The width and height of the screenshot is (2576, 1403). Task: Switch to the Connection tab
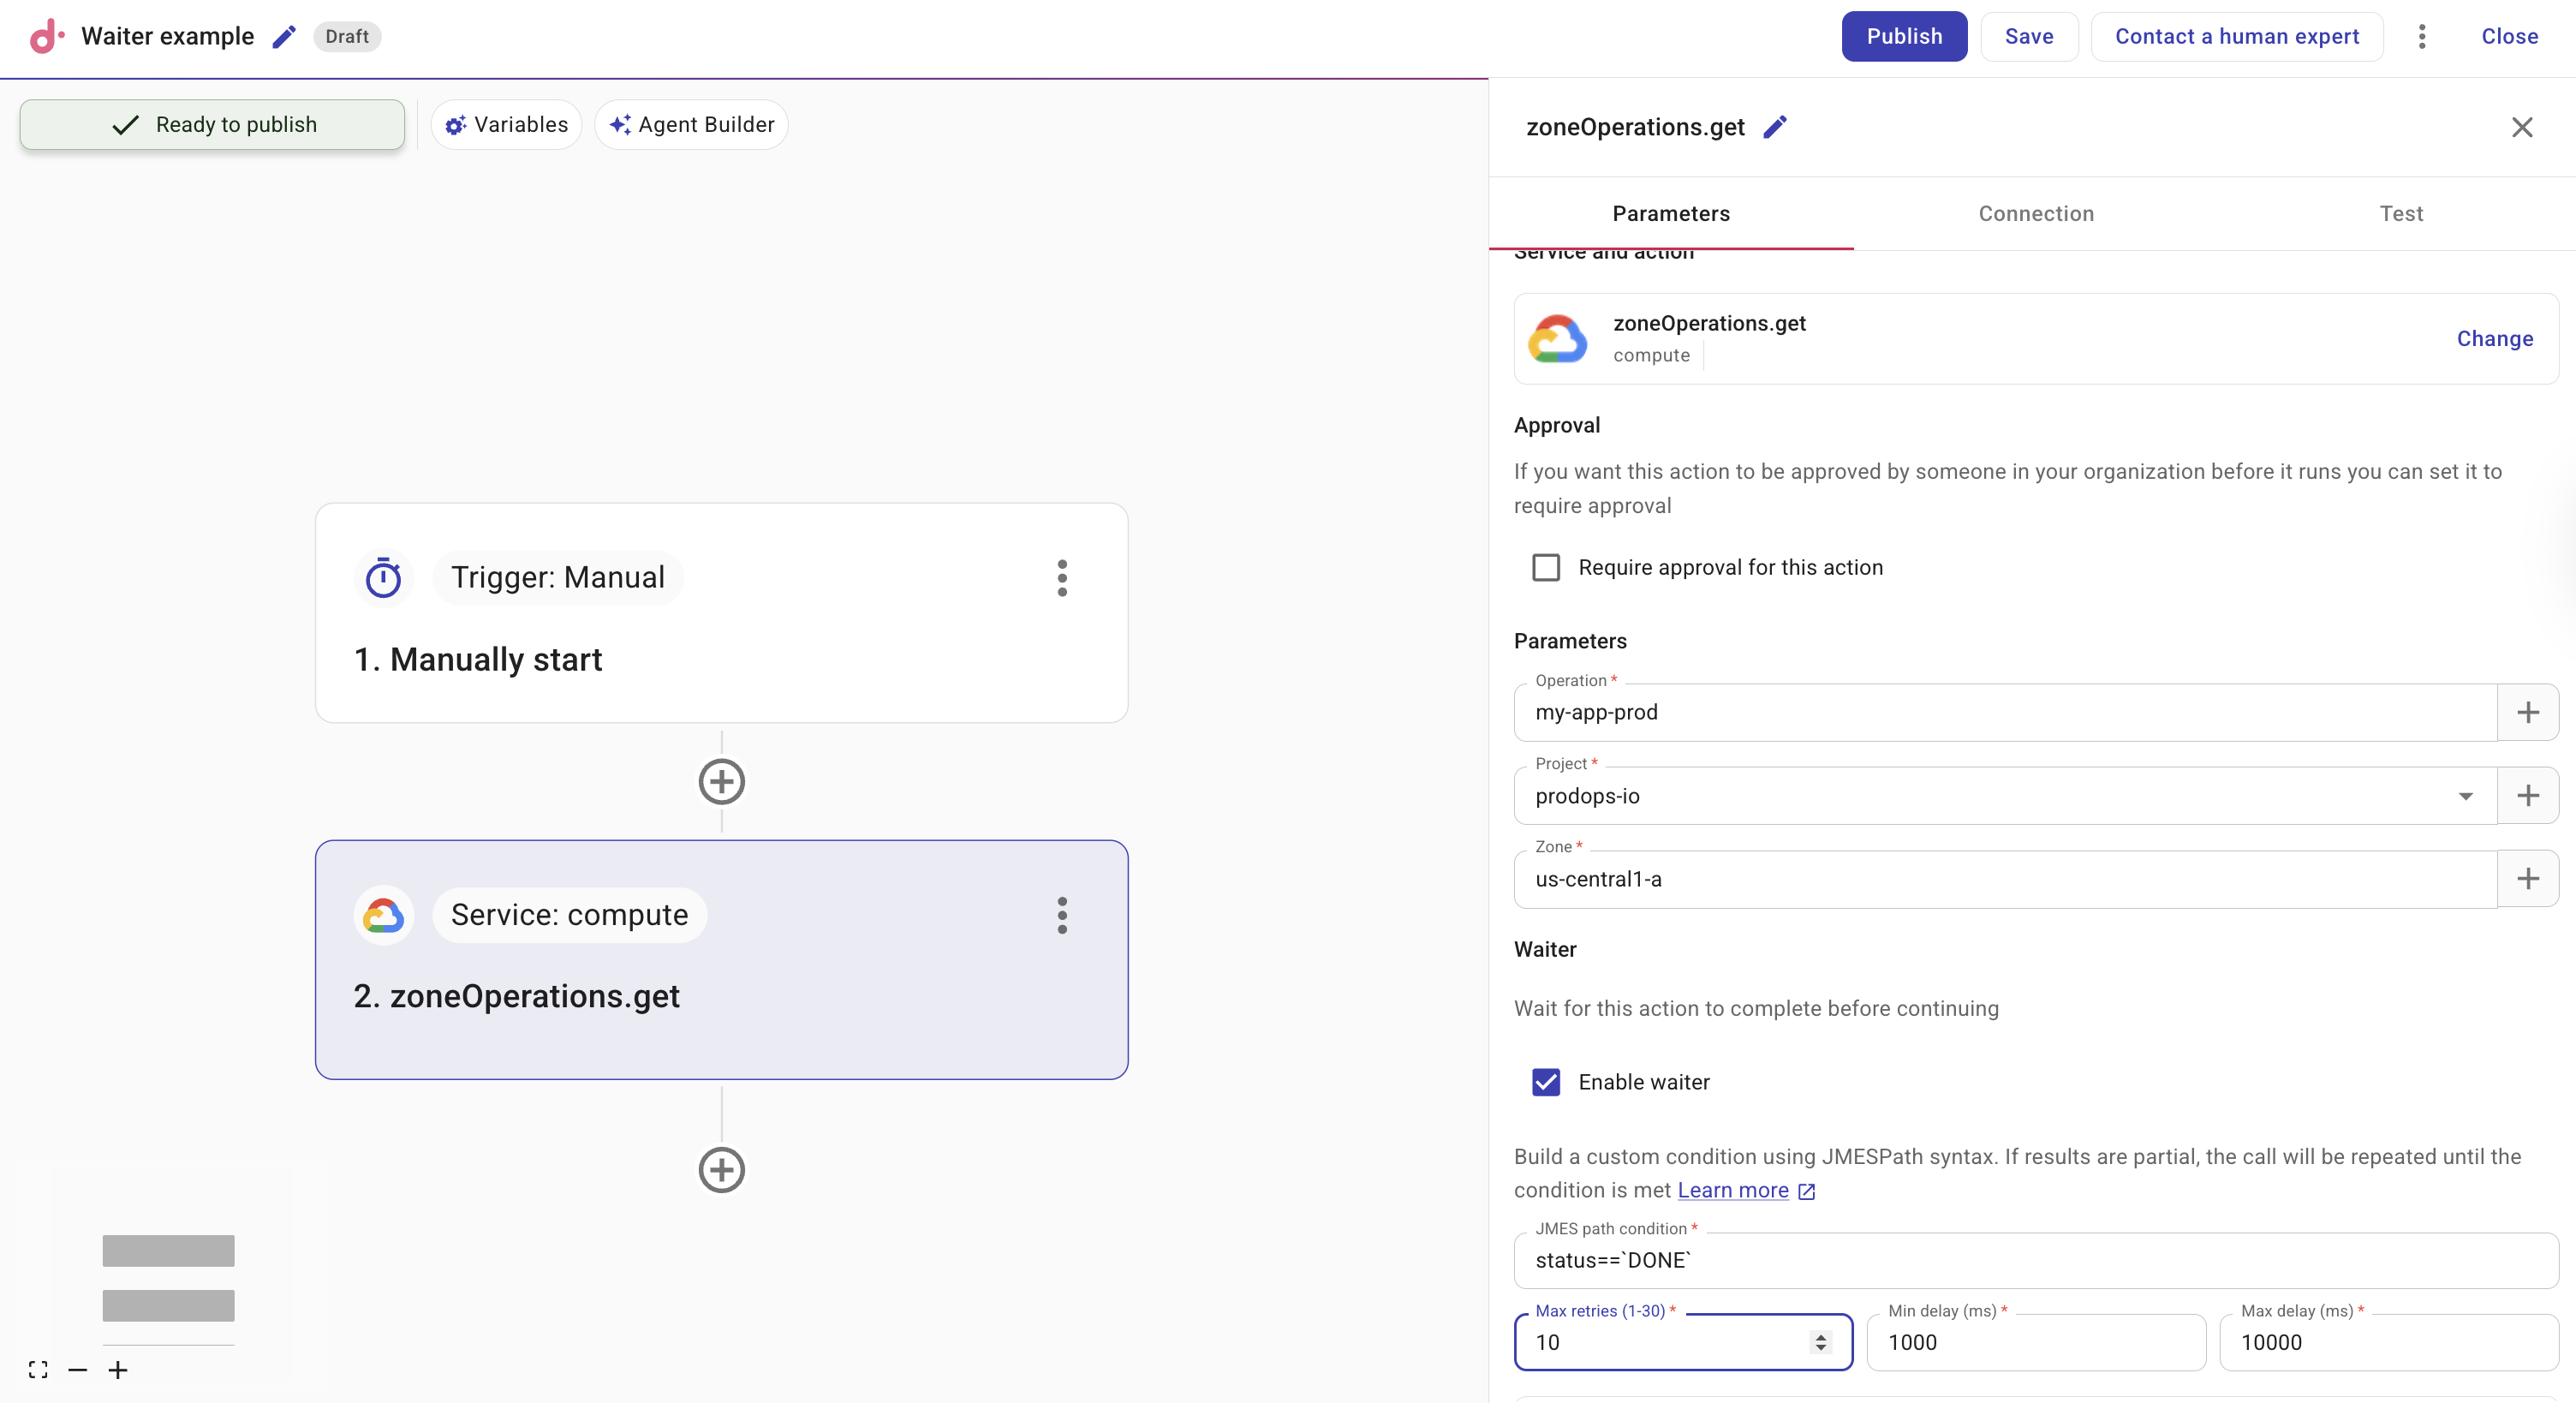[2036, 213]
